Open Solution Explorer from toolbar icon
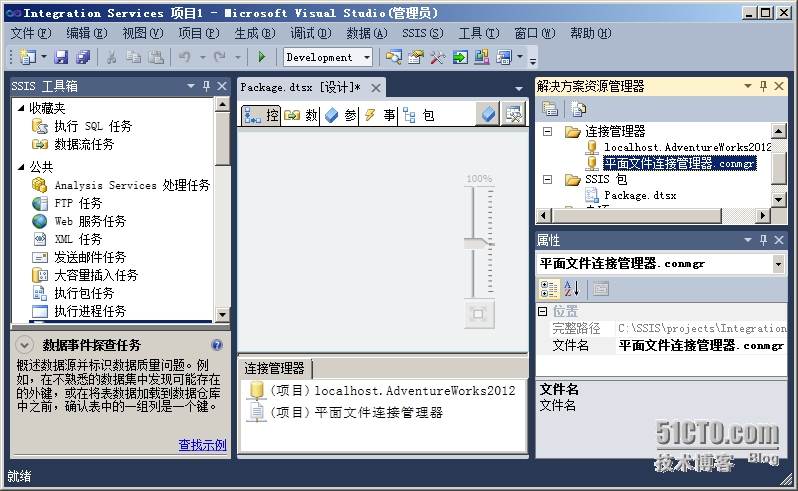This screenshot has width=798, height=491. coord(393,57)
